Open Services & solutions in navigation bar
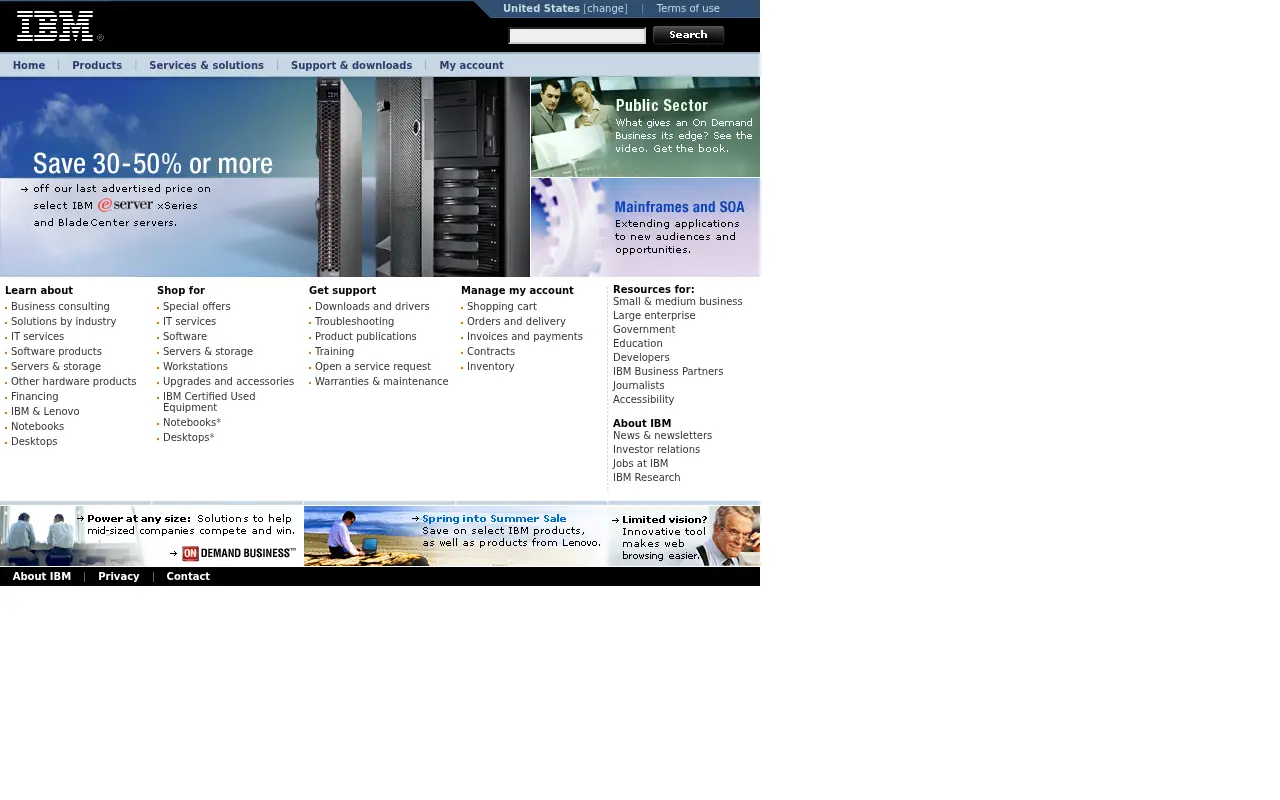Viewport: 1280px width, 800px height. point(206,65)
